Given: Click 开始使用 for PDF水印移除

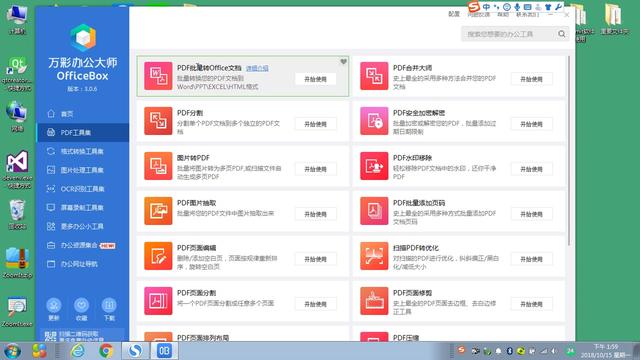Looking at the screenshot, I should [531, 169].
